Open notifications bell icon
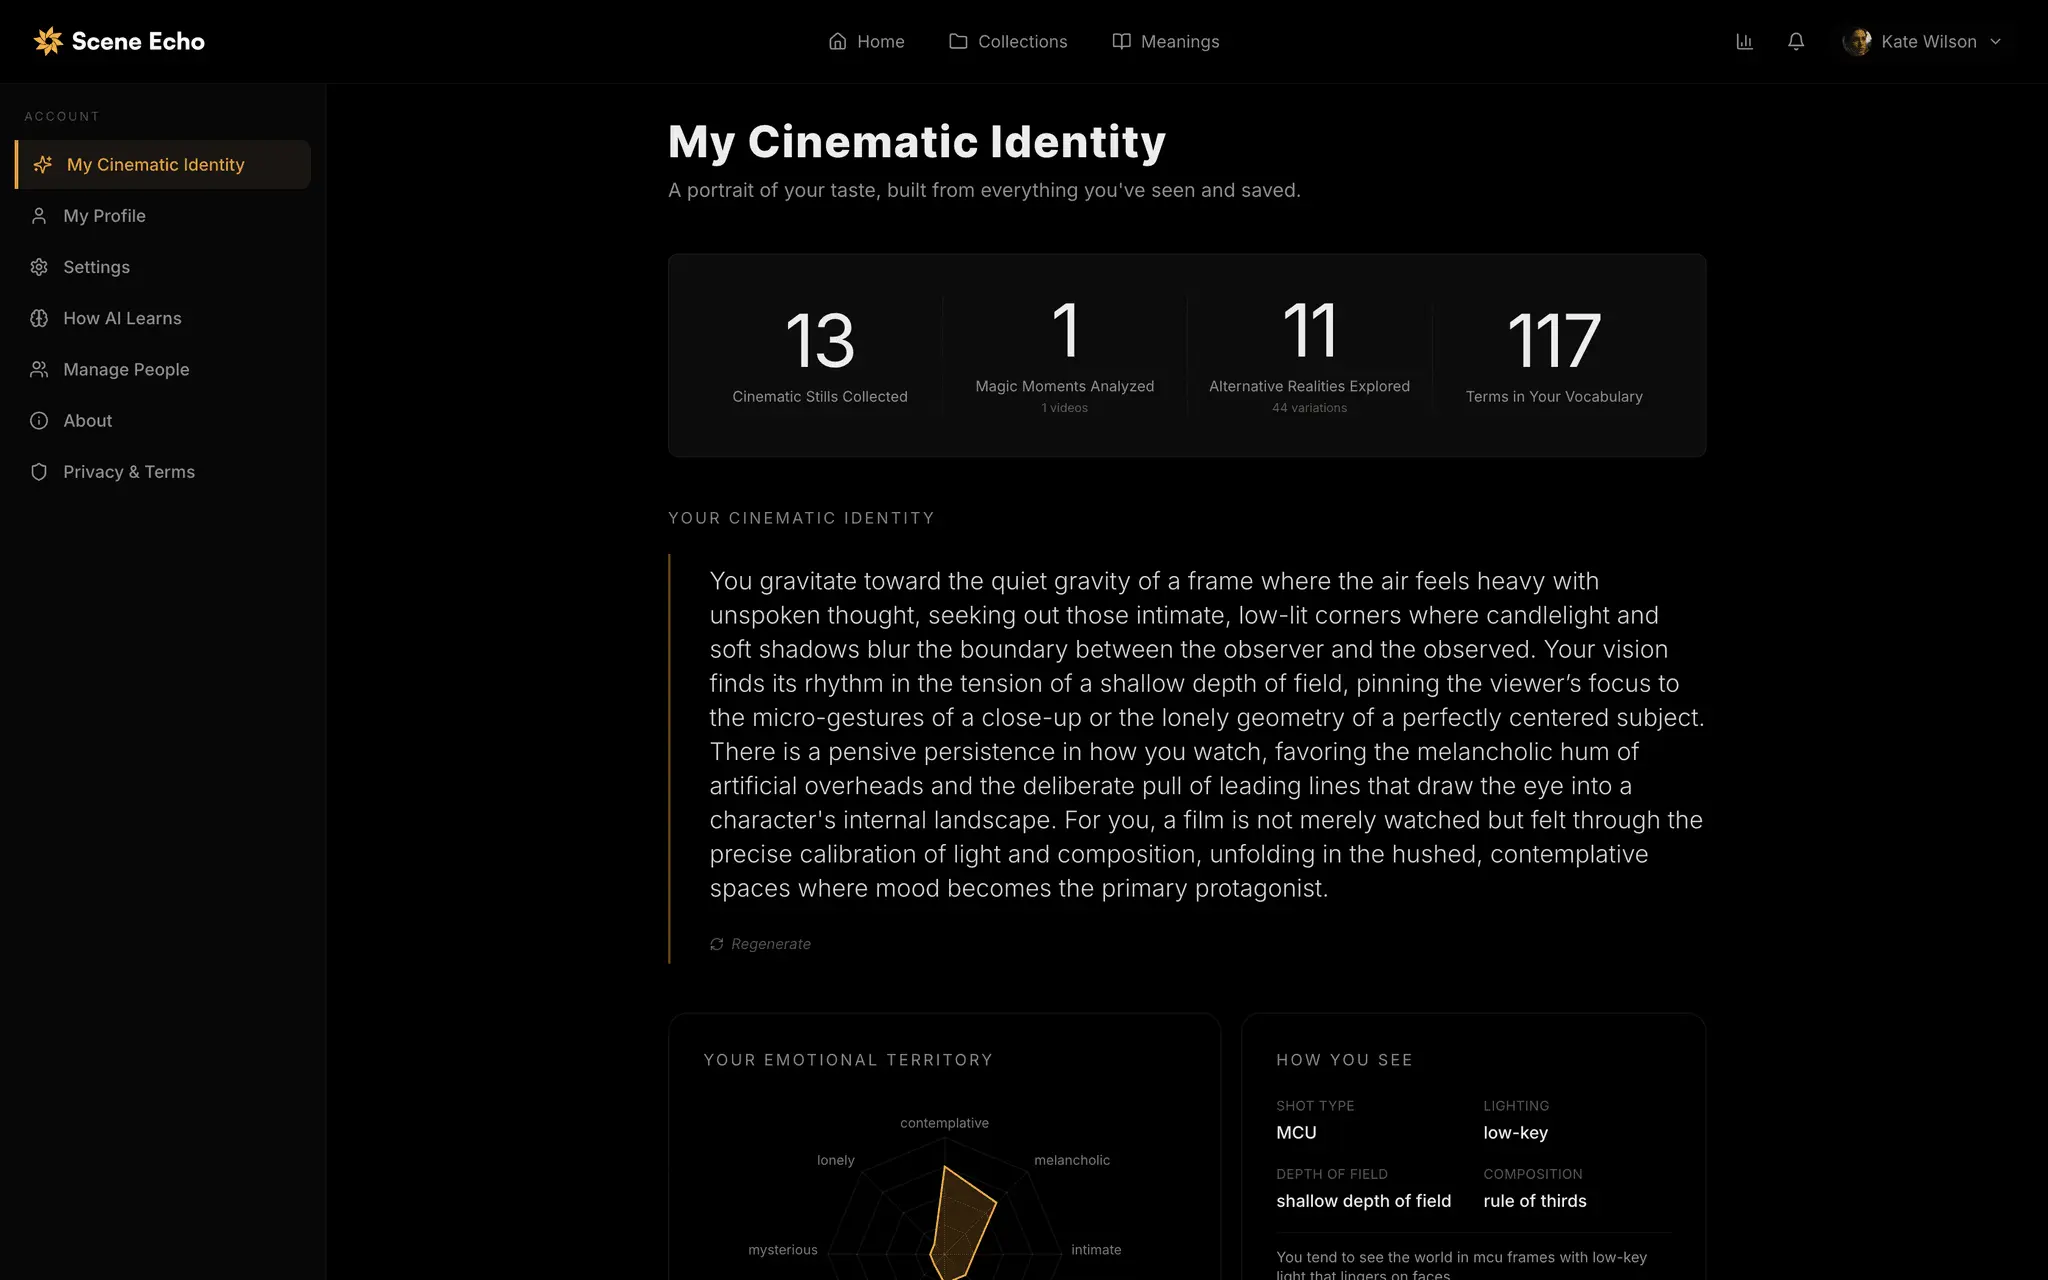This screenshot has width=2048, height=1280. pos(1796,41)
